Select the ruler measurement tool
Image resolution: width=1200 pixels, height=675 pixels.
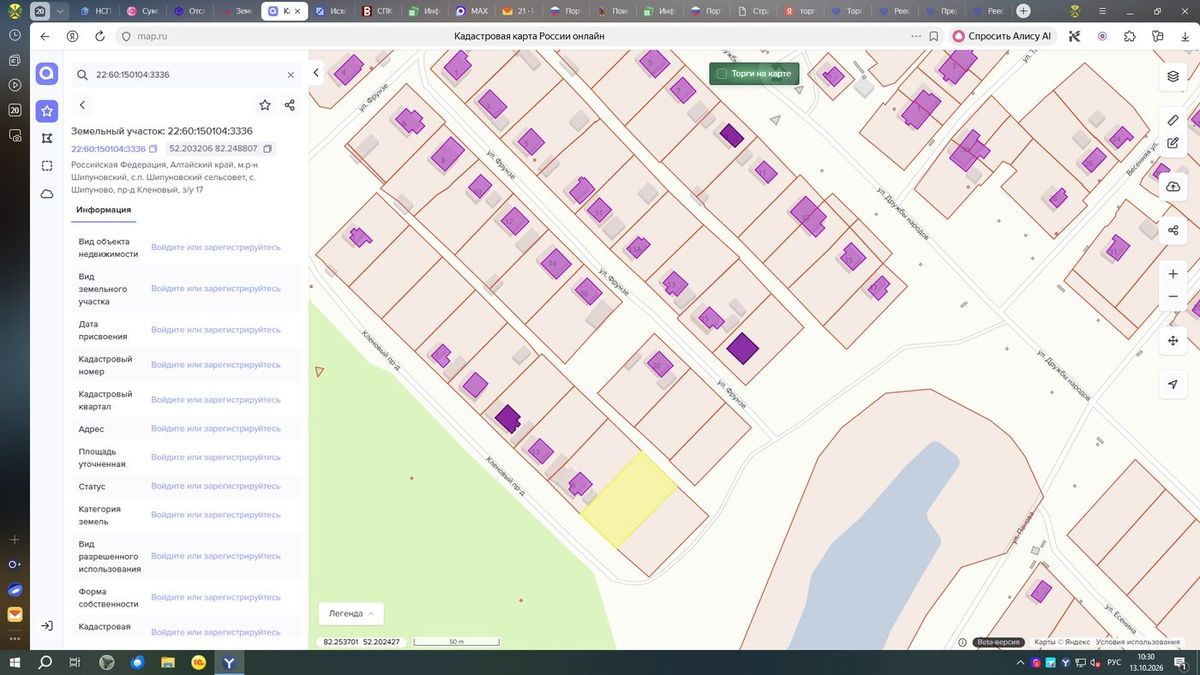pos(1173,120)
